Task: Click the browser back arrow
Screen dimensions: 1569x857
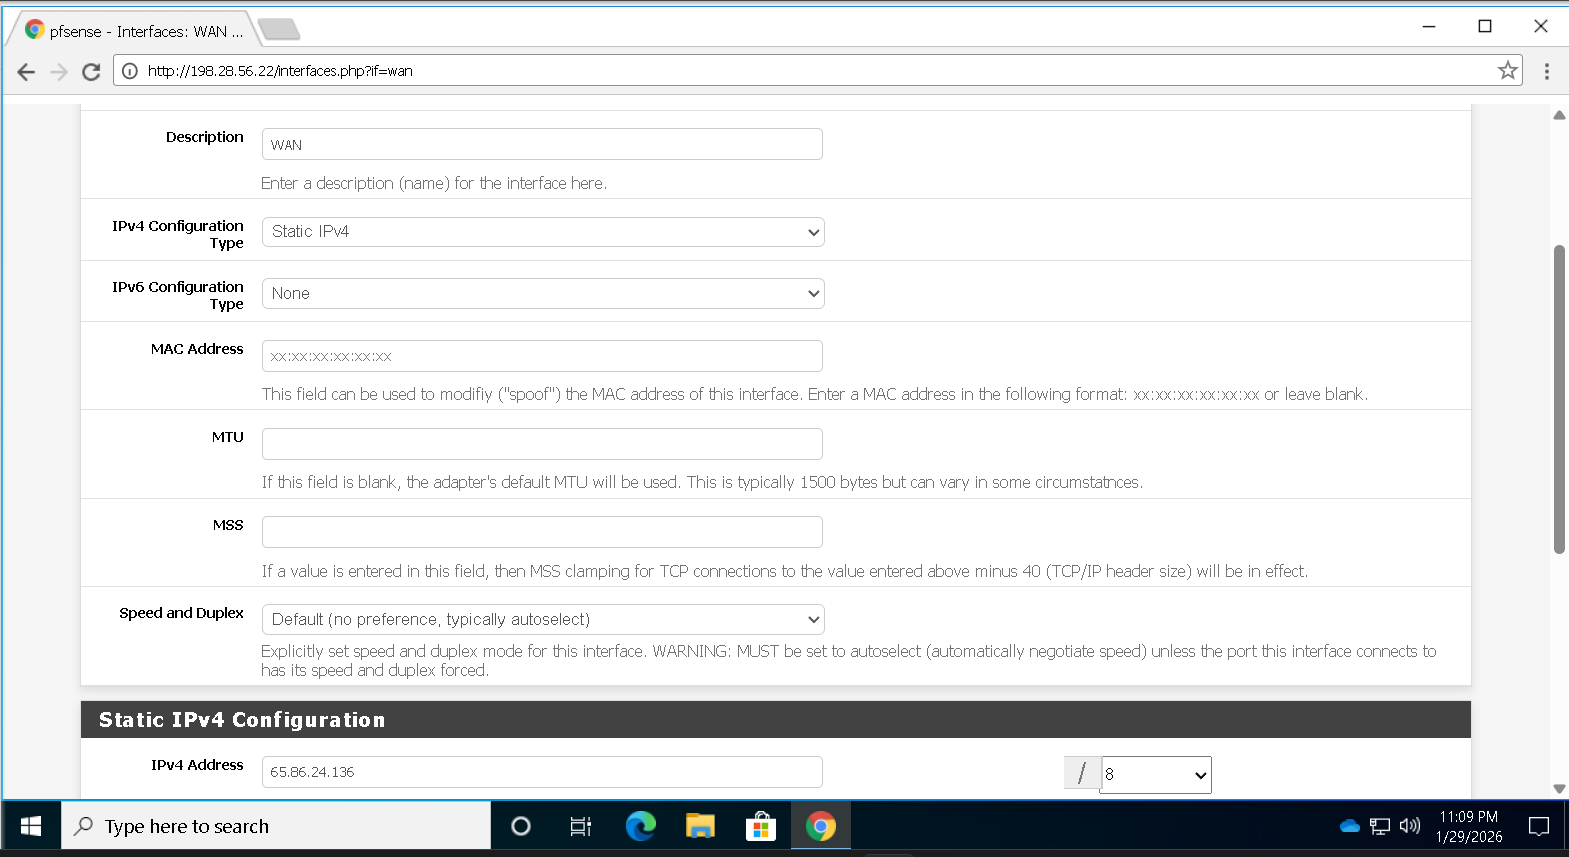Action: coord(26,71)
